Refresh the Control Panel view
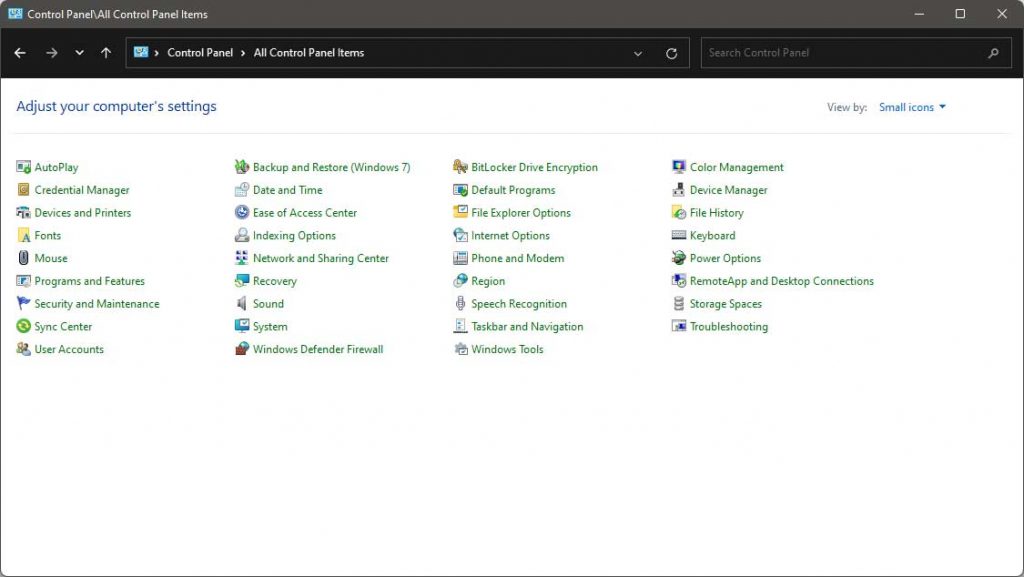This screenshot has height=577, width=1024. [671, 54]
